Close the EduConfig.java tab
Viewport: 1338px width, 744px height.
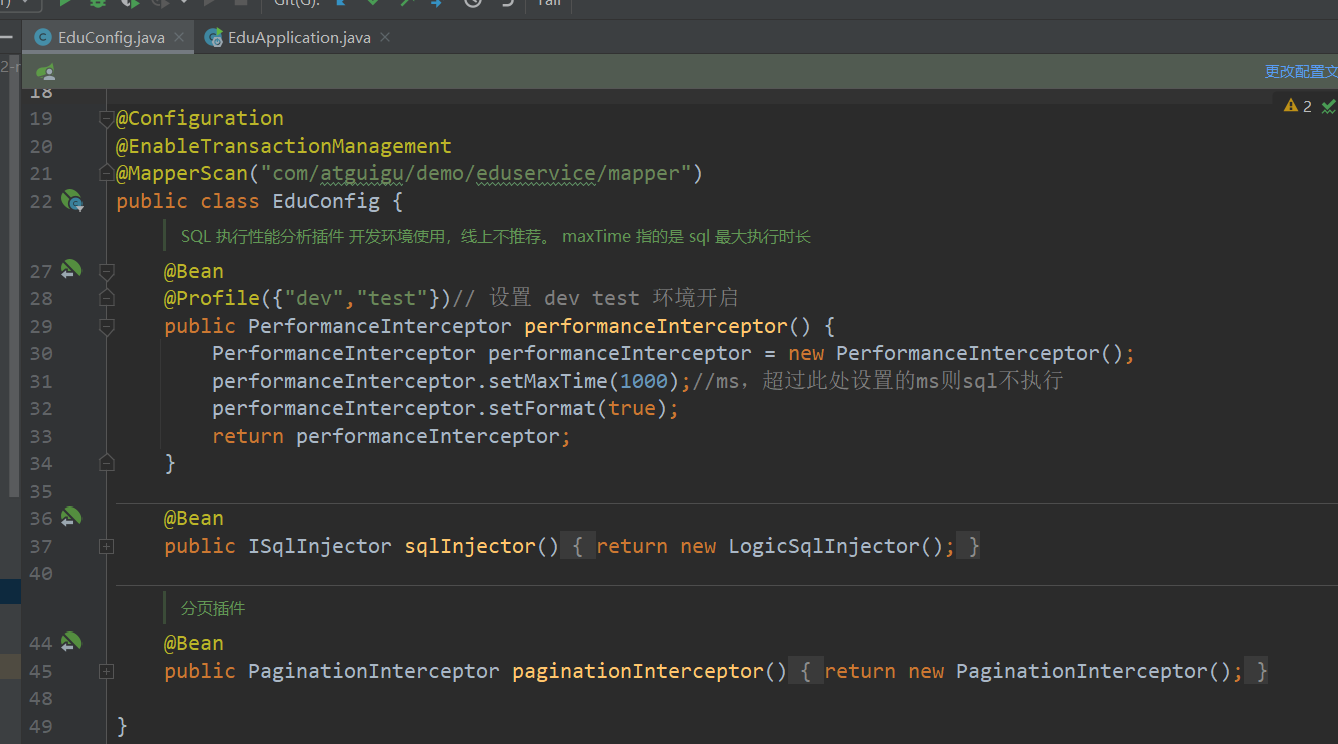(x=180, y=37)
